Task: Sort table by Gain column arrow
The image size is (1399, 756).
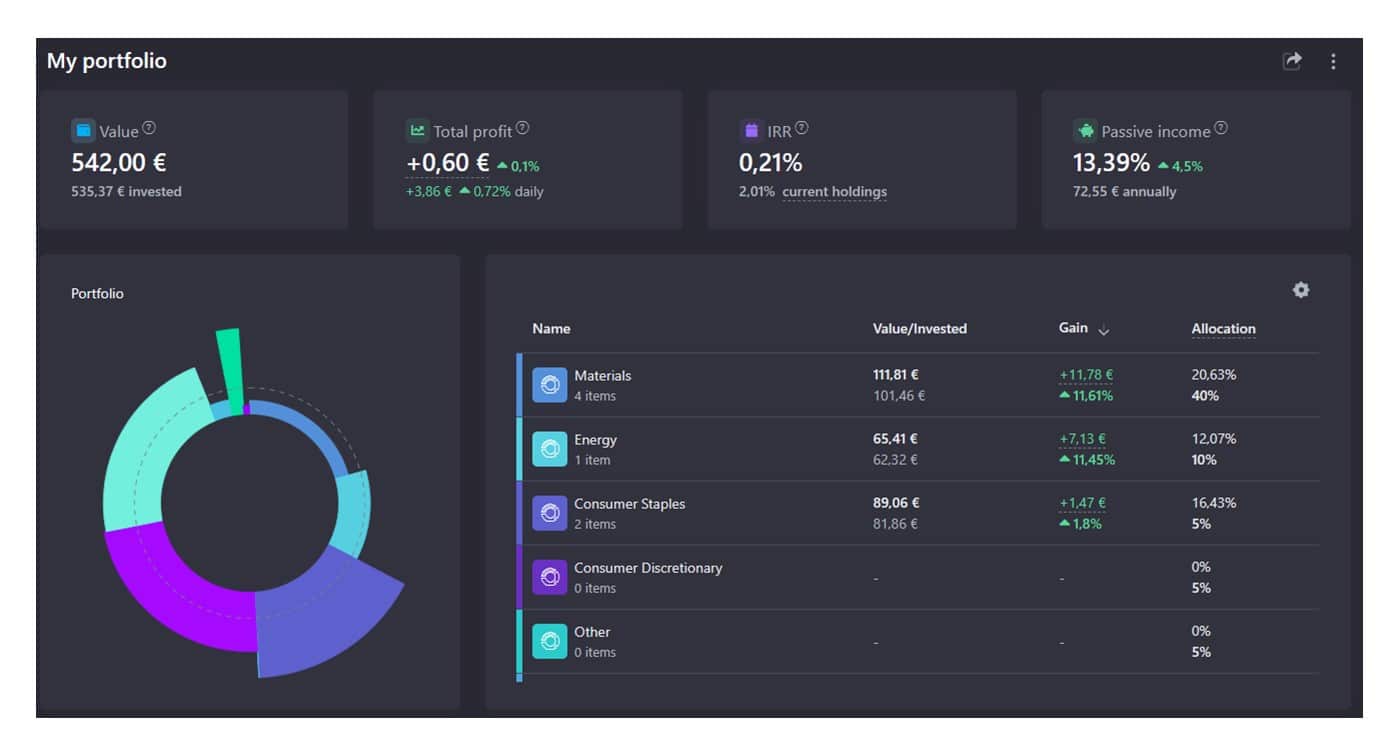Action: tap(1104, 330)
